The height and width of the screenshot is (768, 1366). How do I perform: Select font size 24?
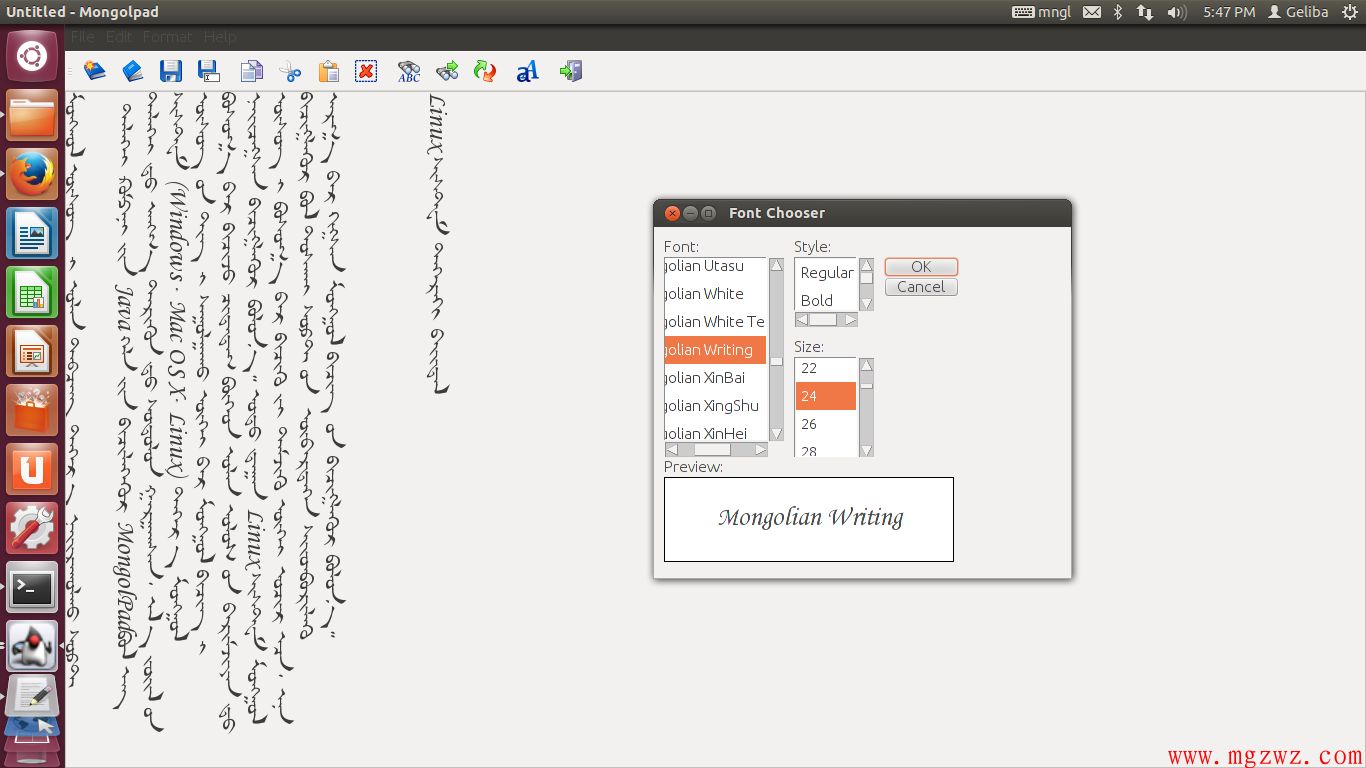click(826, 396)
